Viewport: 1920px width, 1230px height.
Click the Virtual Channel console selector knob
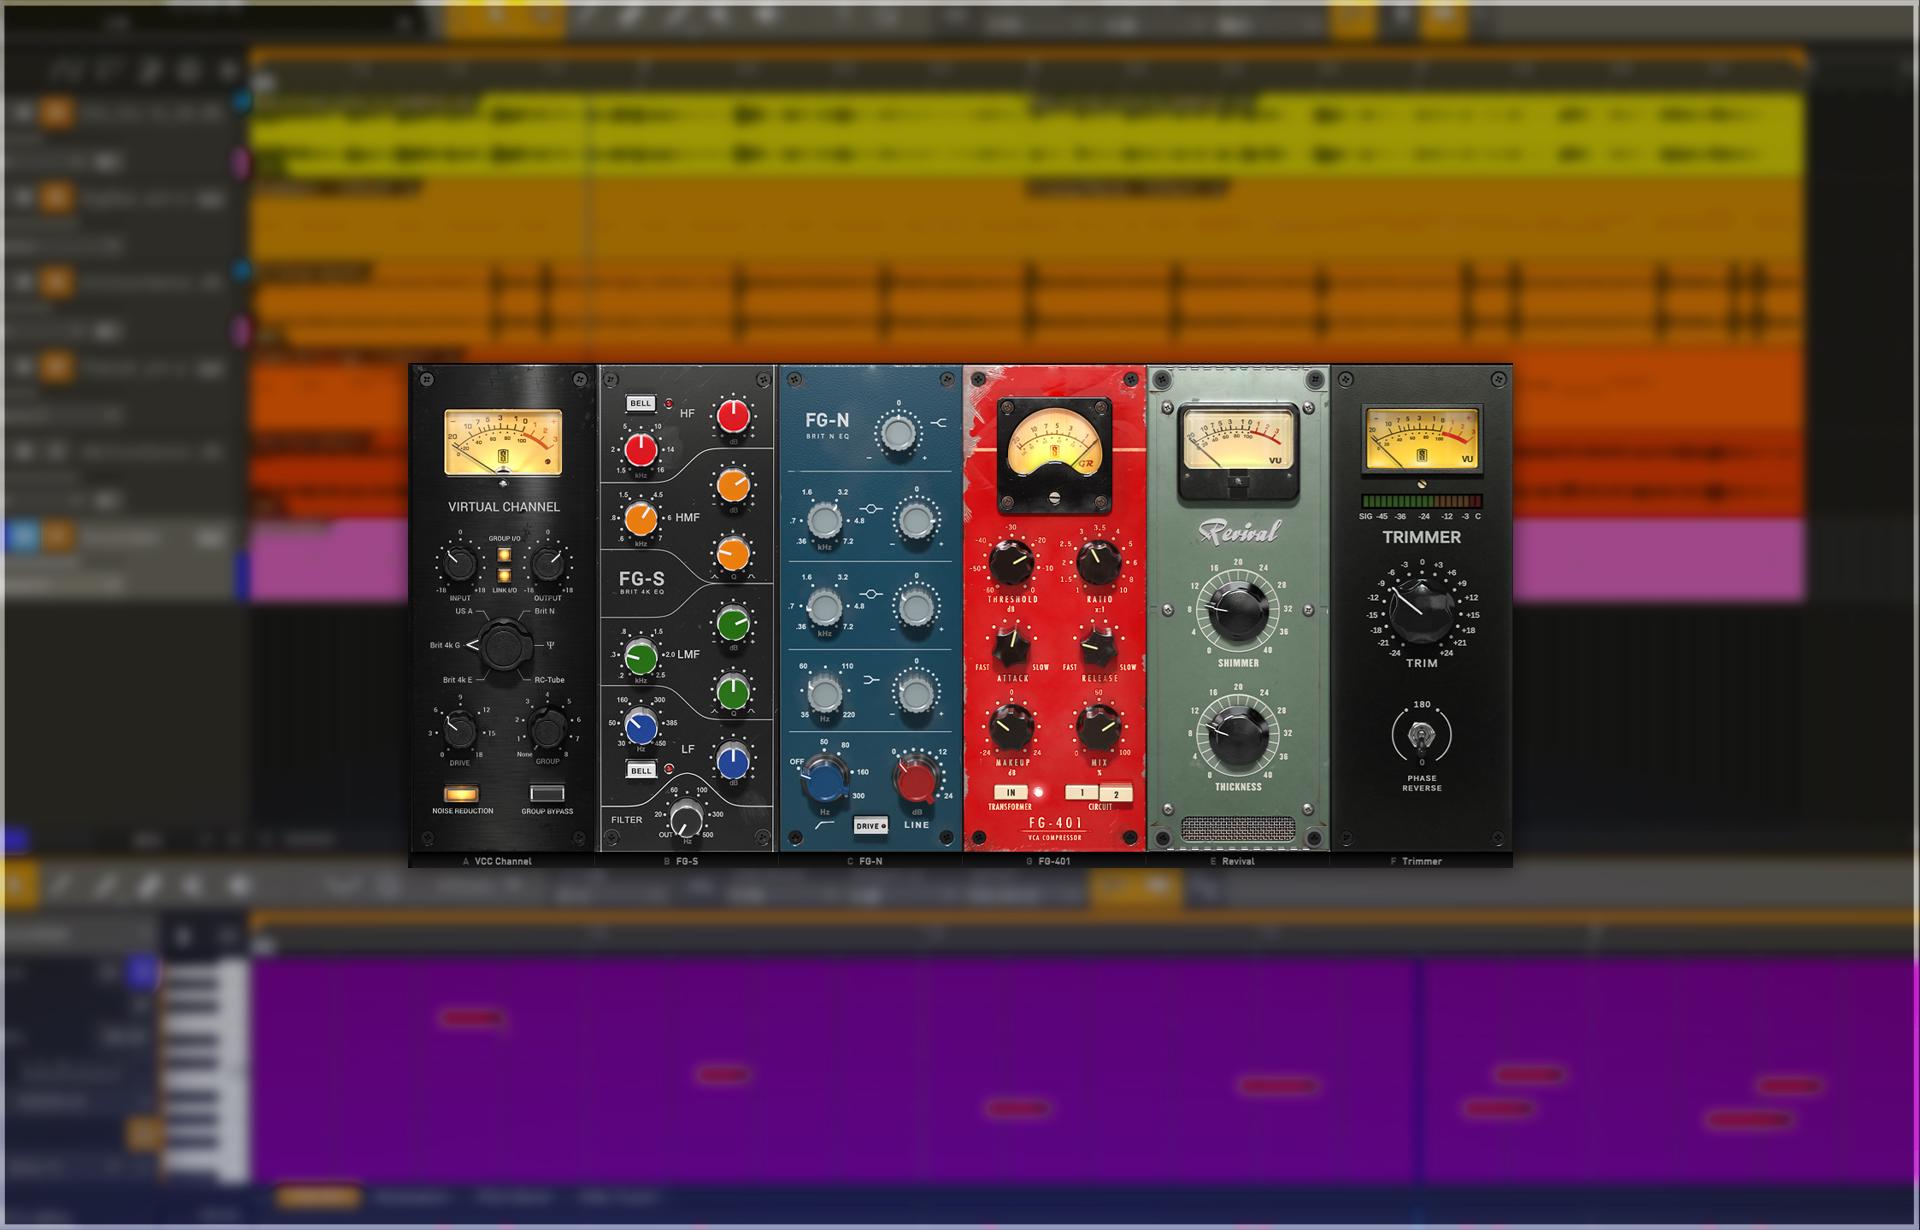pos(503,645)
